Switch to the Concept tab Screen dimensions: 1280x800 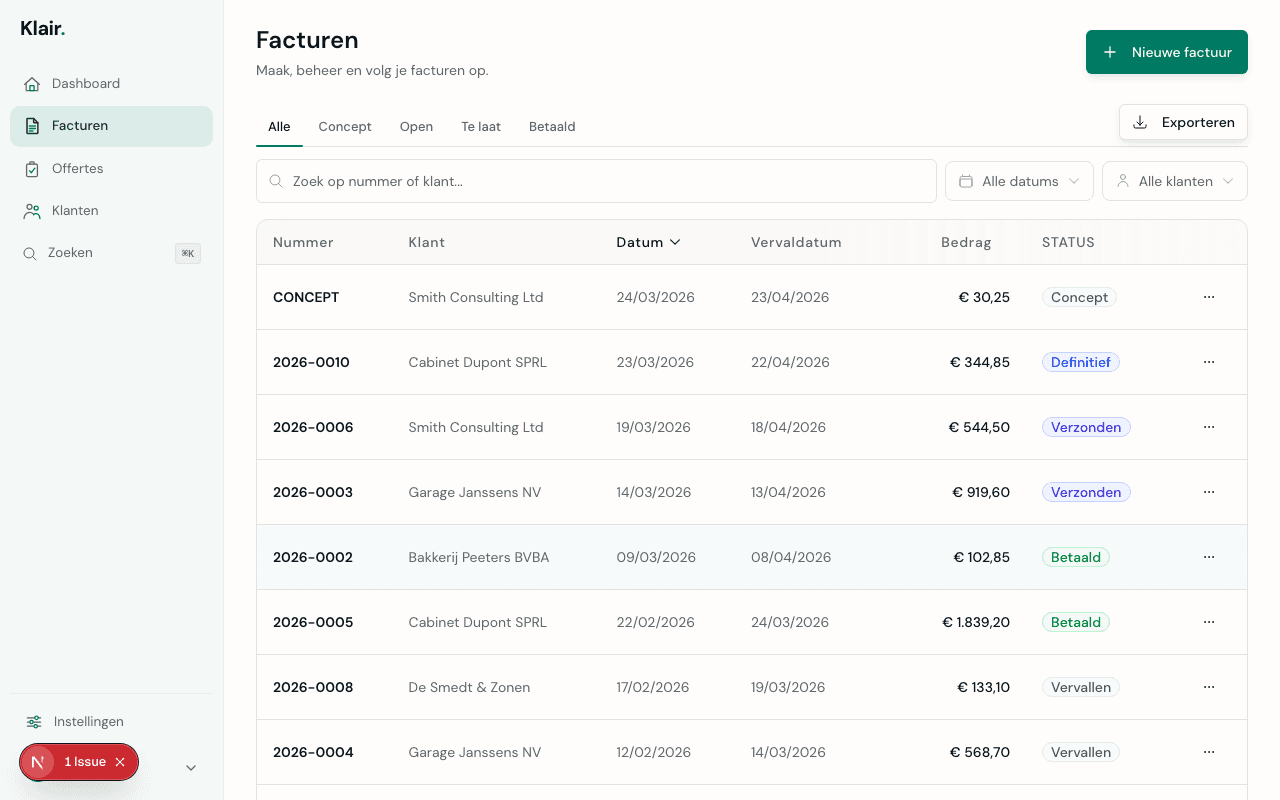click(345, 127)
